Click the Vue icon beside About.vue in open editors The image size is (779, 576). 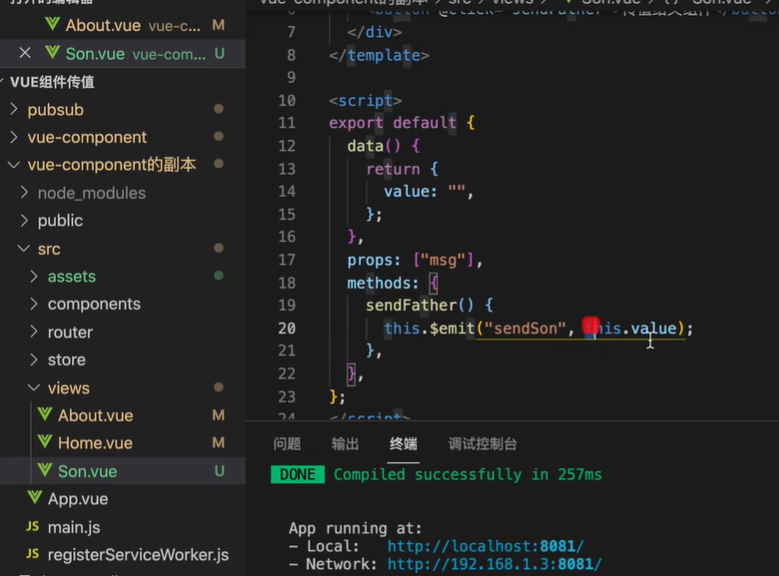point(52,24)
